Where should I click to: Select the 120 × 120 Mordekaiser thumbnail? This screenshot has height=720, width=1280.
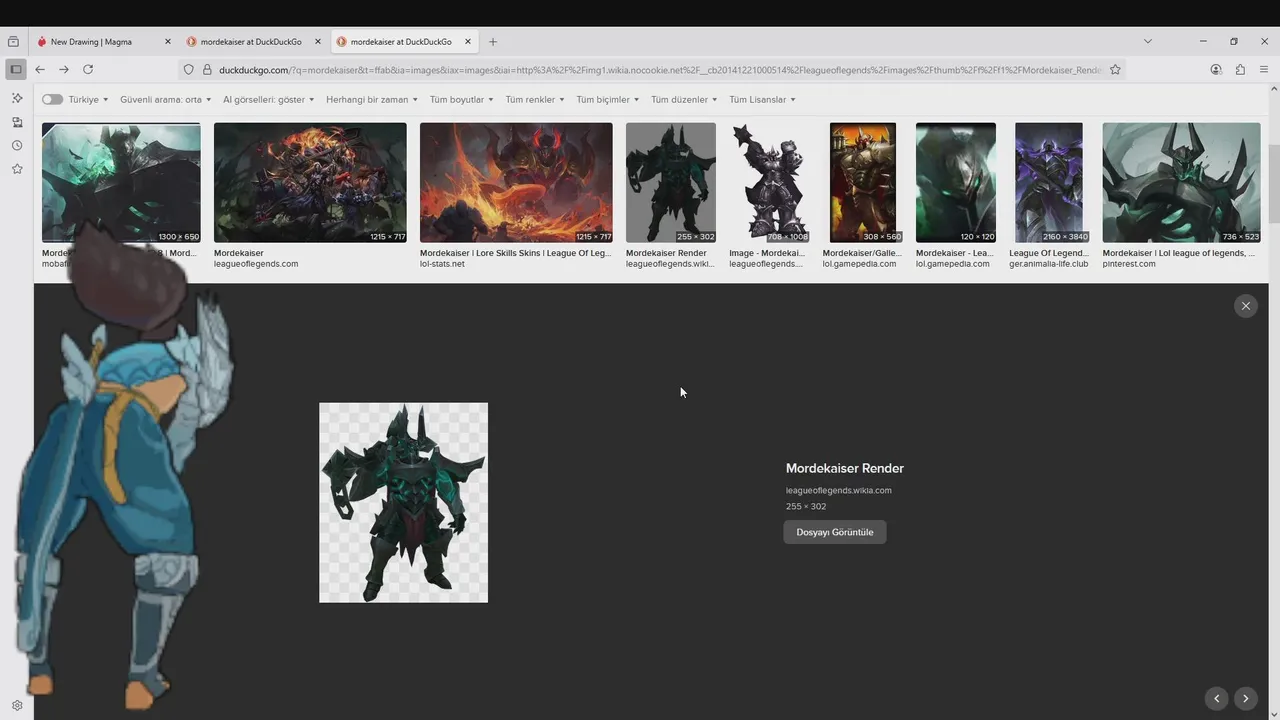click(x=956, y=183)
